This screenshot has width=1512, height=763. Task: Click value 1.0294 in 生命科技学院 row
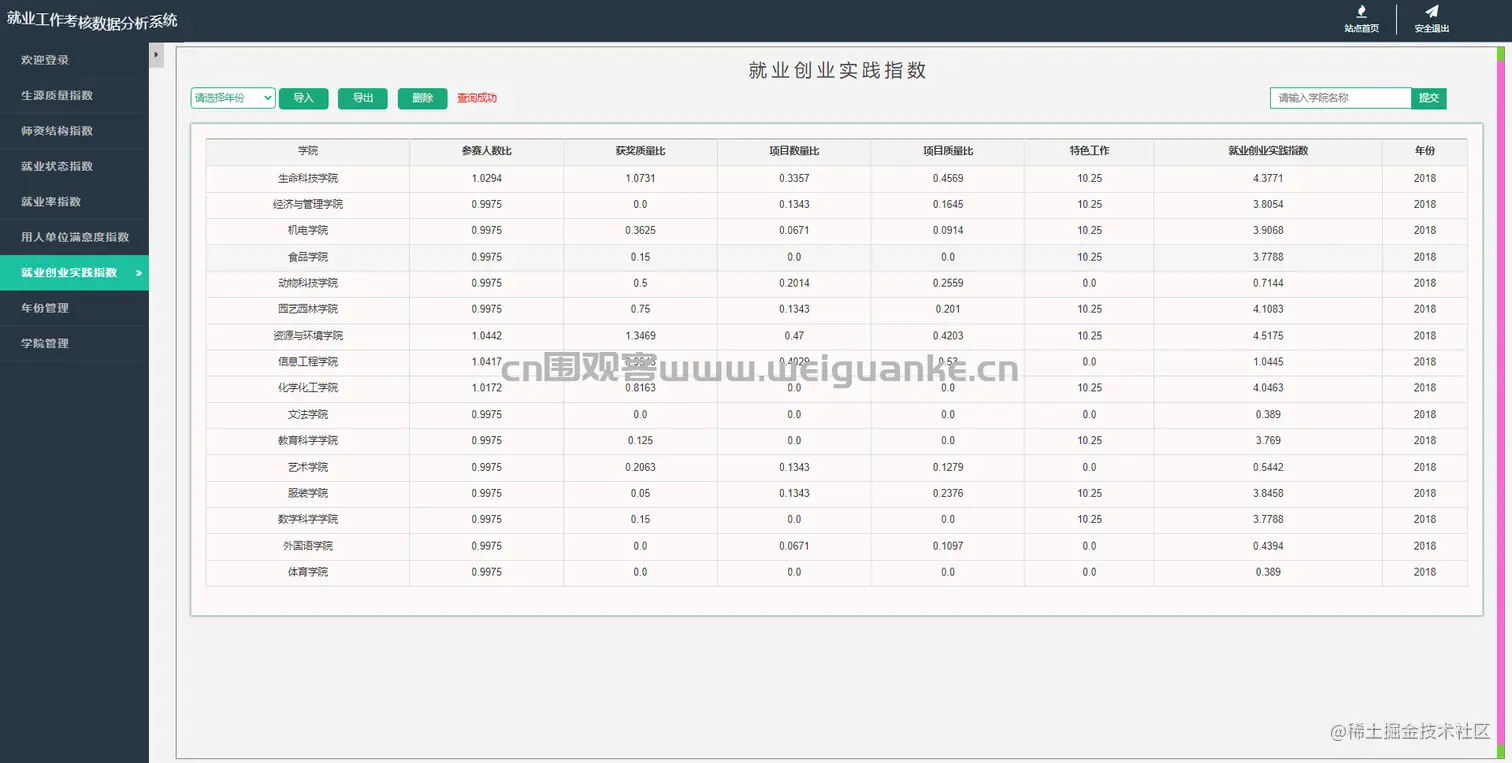click(x=487, y=178)
